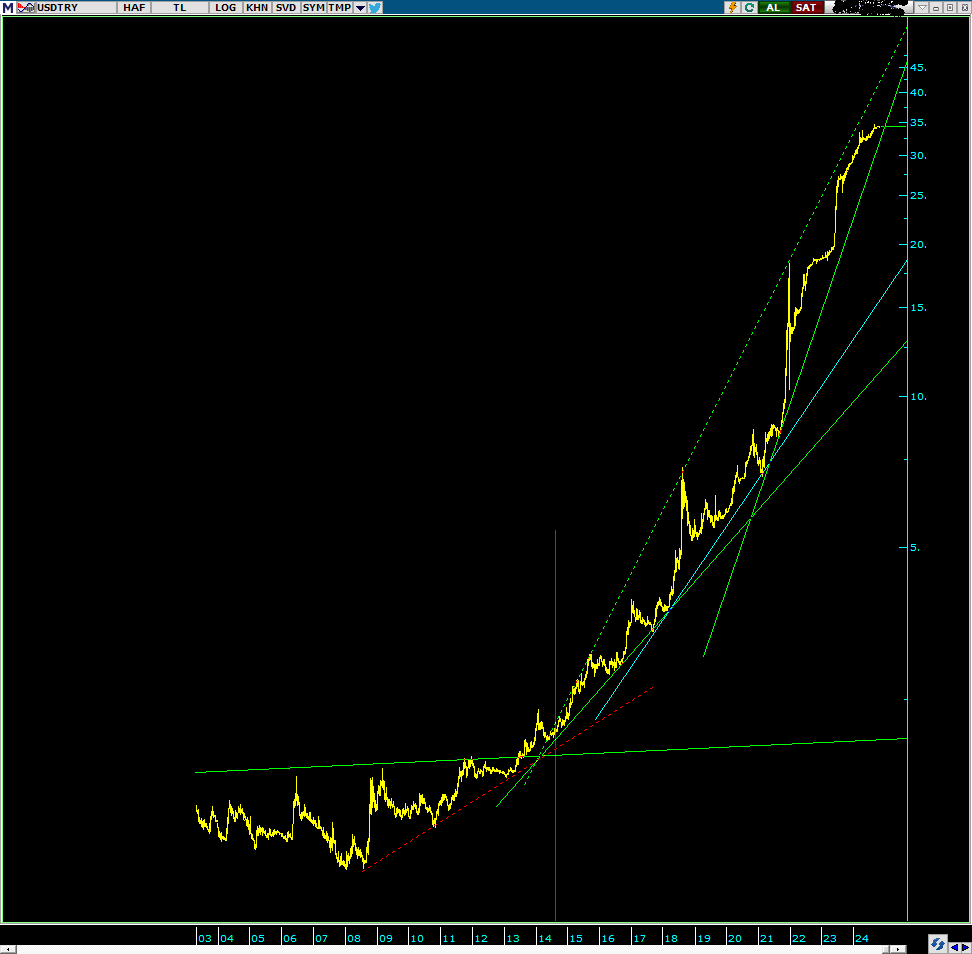Open the TMP menu item
972x954 pixels.
coord(340,7)
